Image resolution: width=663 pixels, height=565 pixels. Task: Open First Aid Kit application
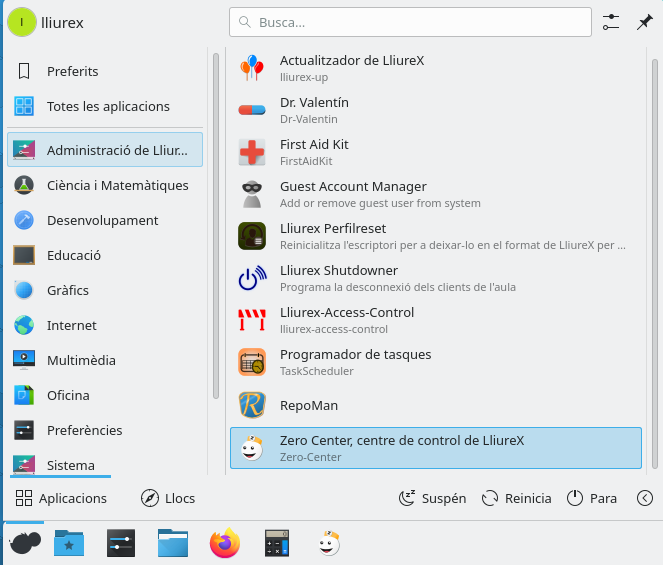(x=314, y=152)
